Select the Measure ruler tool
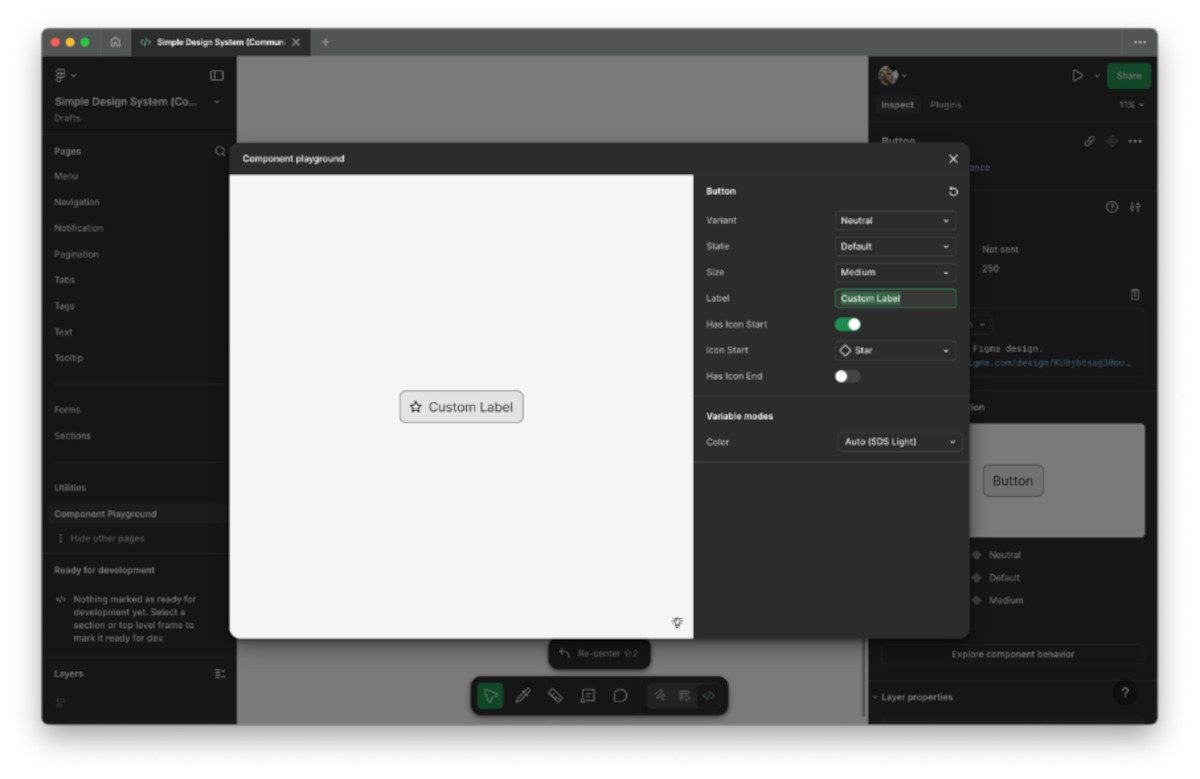 point(555,696)
